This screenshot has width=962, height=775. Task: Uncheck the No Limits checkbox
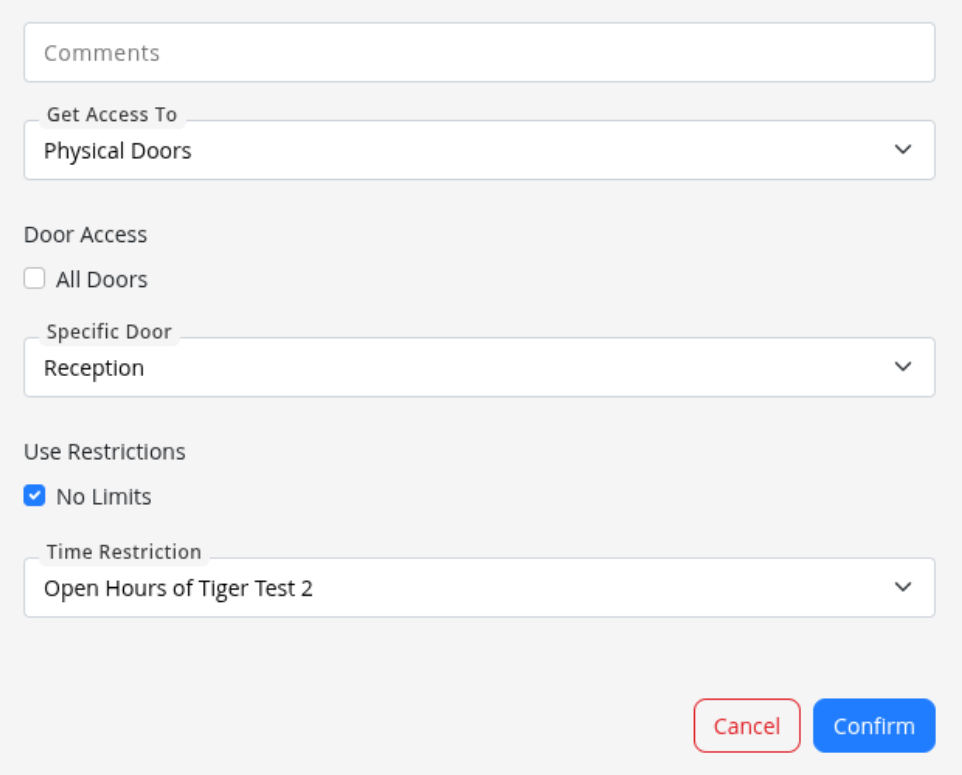35,496
